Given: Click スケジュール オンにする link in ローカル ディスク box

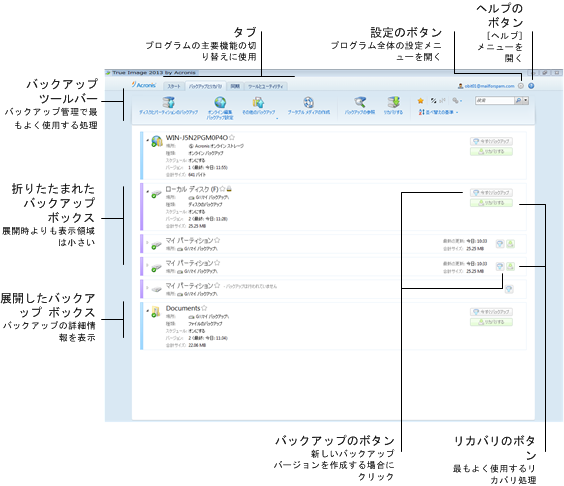Looking at the screenshot, I should pyautogui.click(x=197, y=212).
